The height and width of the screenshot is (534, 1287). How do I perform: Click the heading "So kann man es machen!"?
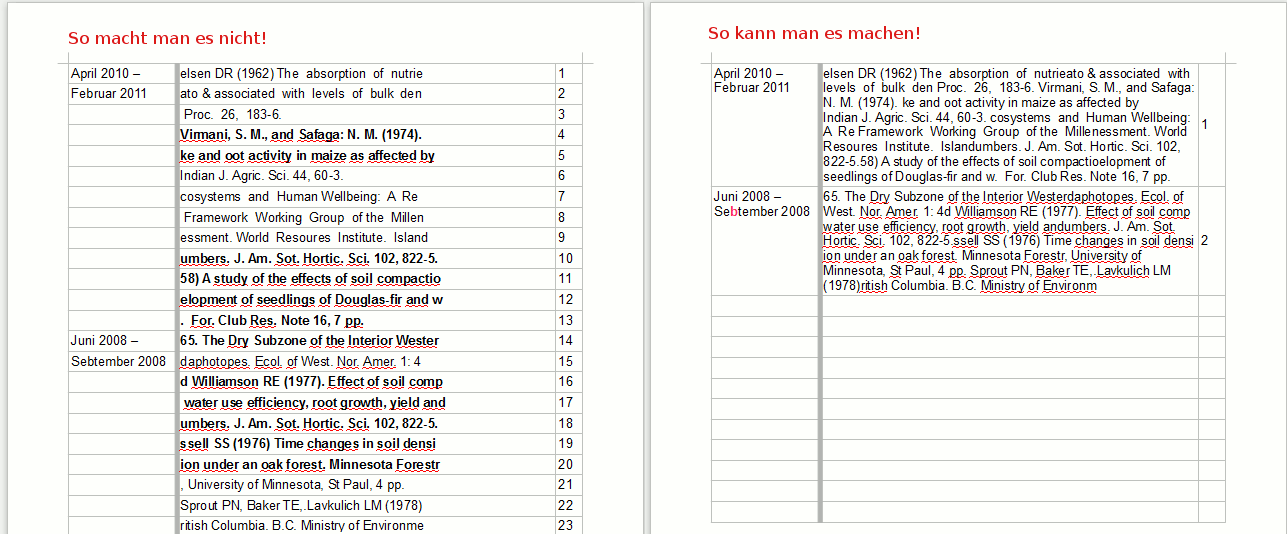tap(814, 34)
